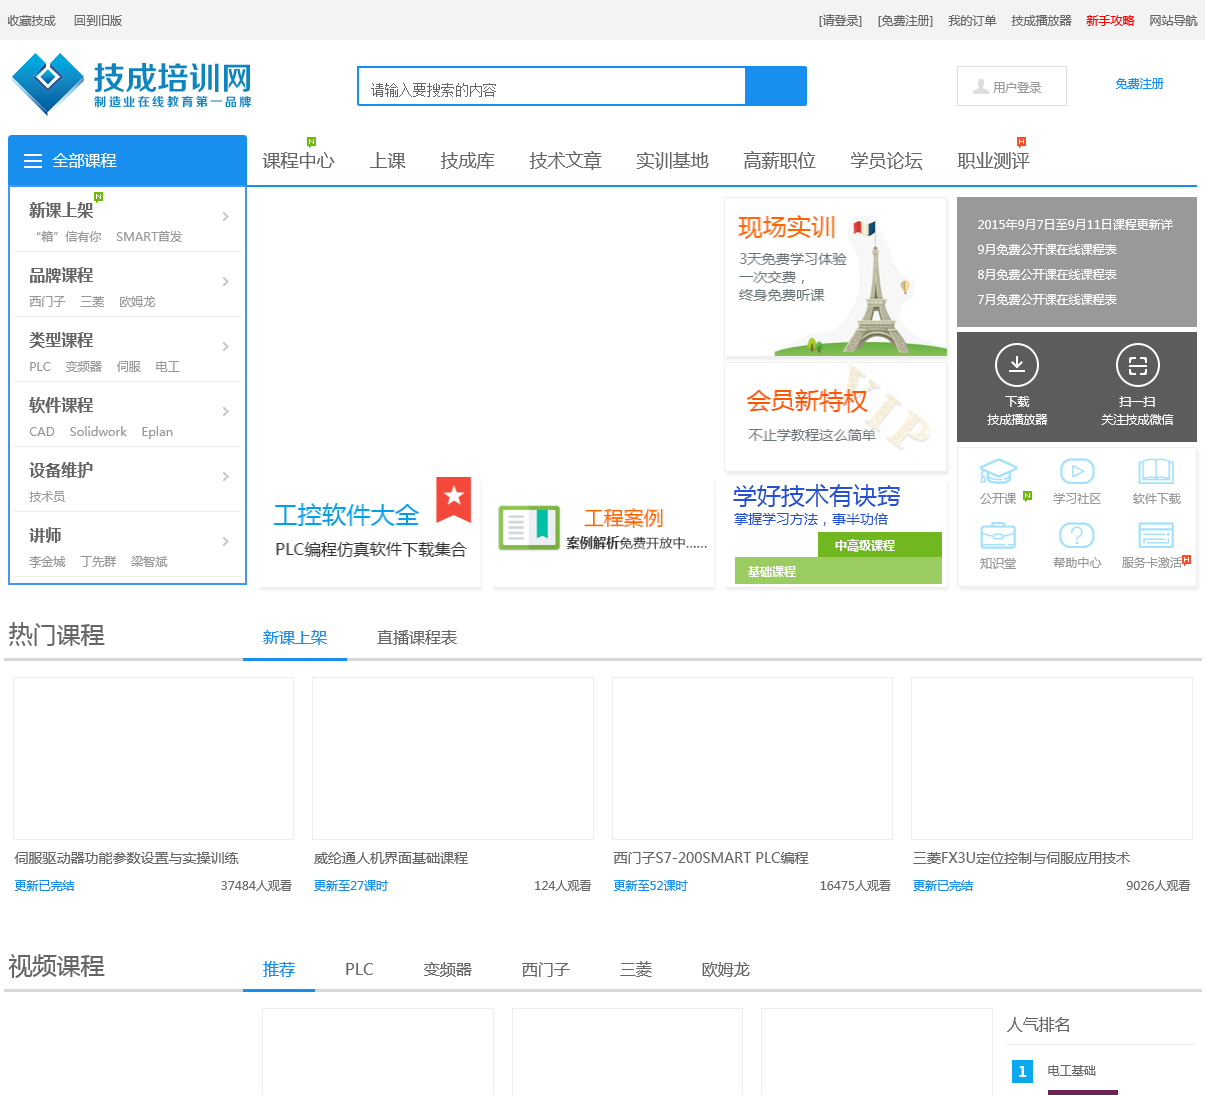Open the 公开课 graduation cap icon

pos(998,472)
